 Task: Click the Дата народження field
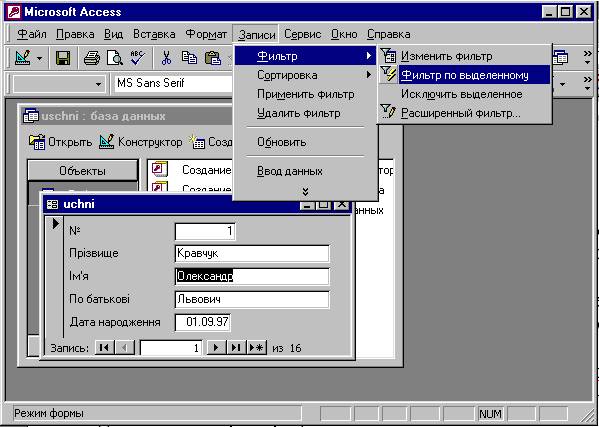pos(202,322)
